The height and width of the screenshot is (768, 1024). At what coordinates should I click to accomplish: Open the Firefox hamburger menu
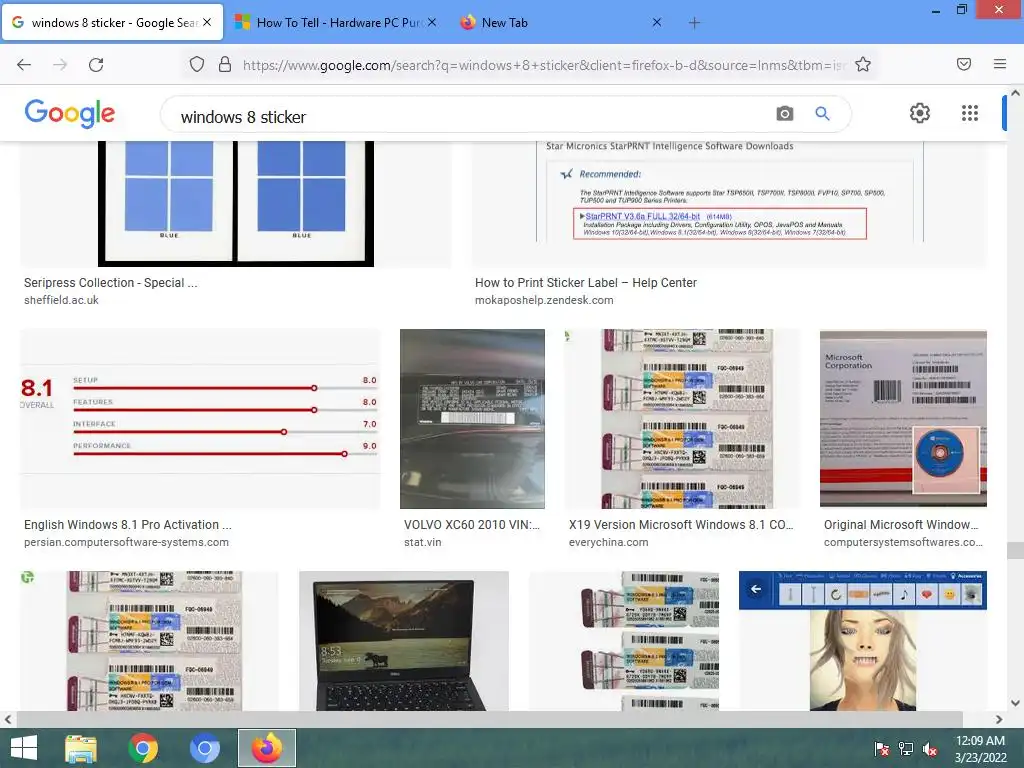click(1000, 64)
